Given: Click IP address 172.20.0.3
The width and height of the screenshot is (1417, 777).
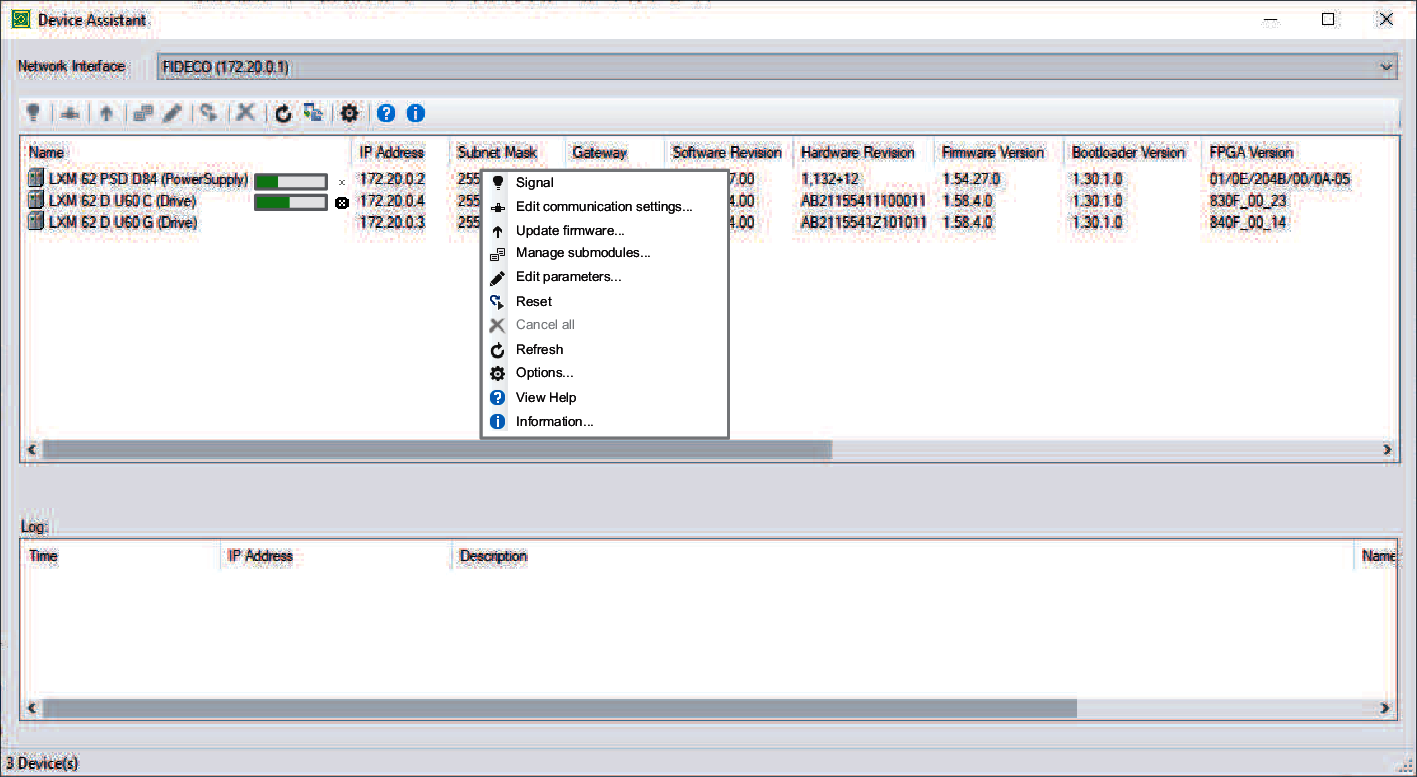Looking at the screenshot, I should pos(392,222).
